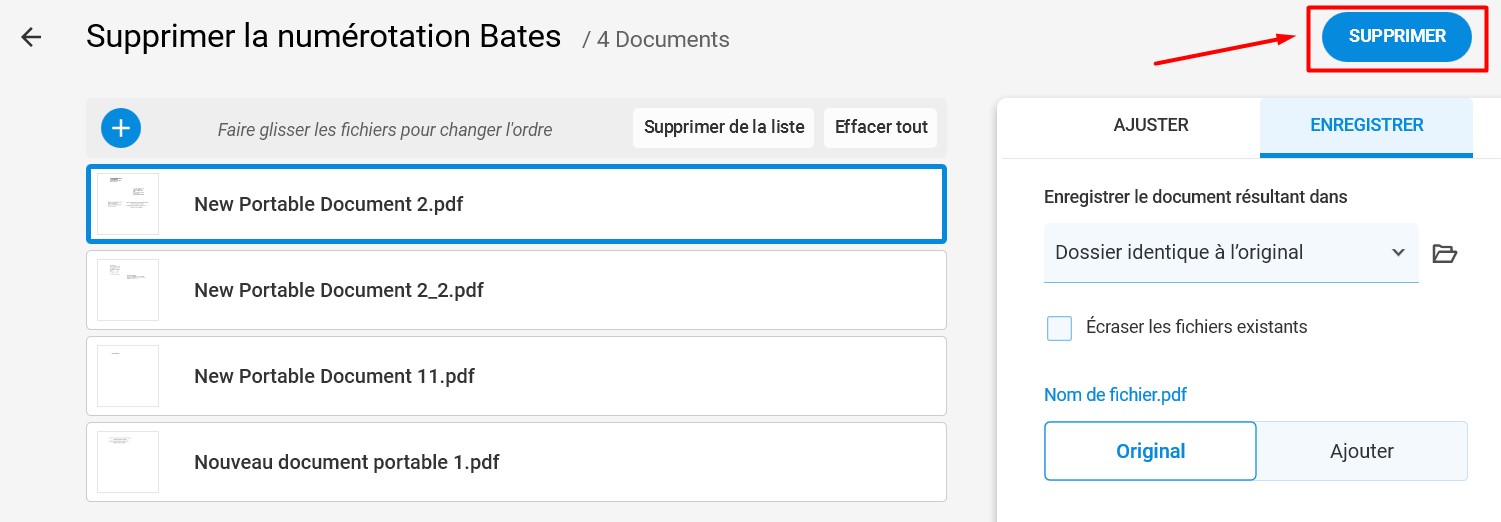
Task: Switch to the AJUSTER tab
Action: (x=1151, y=126)
